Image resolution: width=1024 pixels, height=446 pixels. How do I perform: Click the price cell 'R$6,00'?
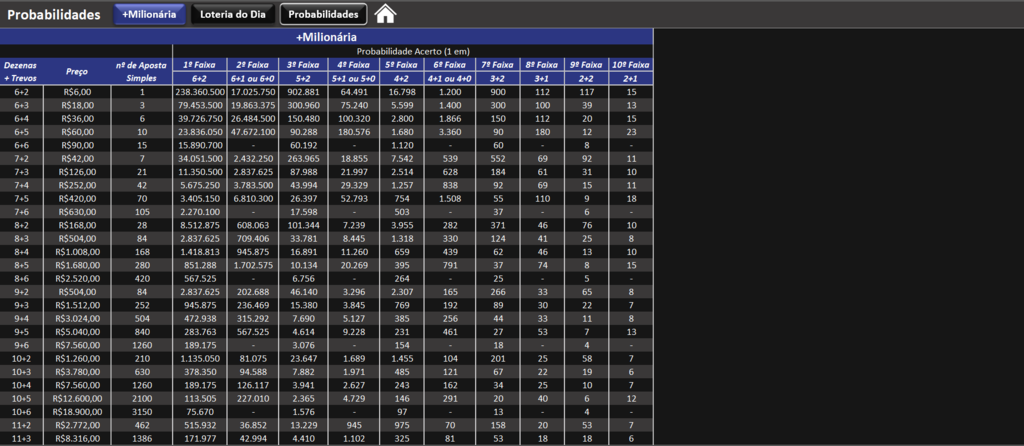(x=77, y=92)
